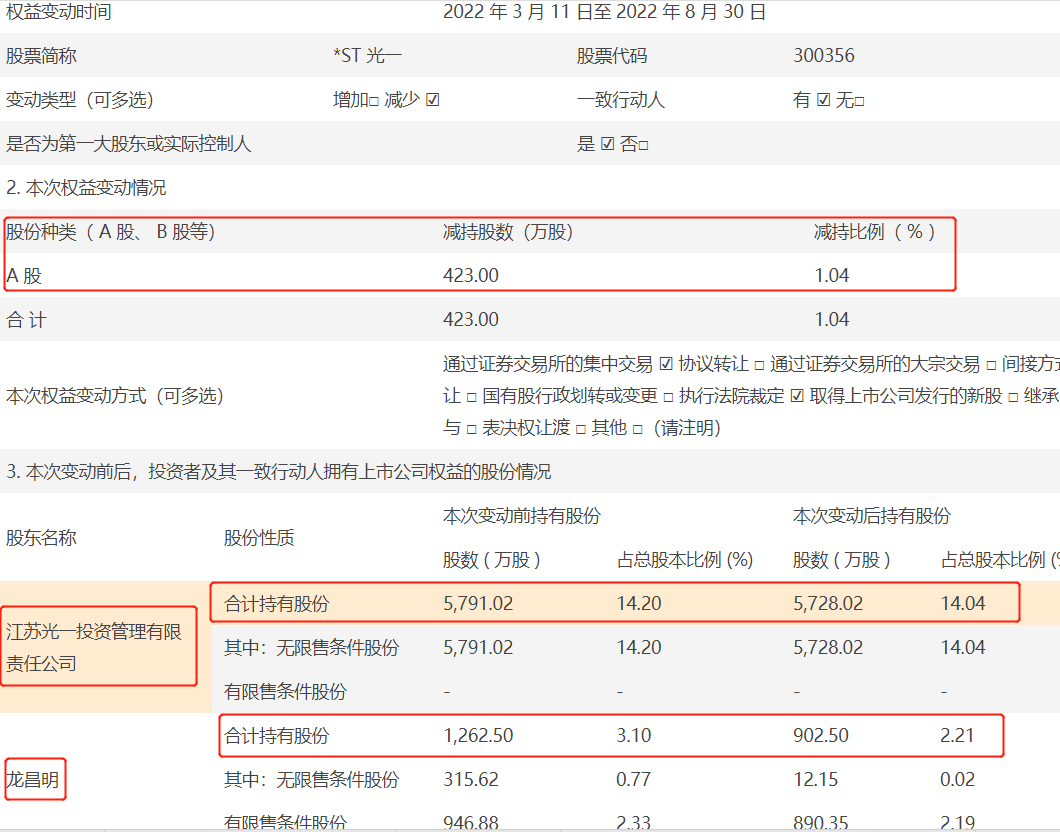Select the value 902.50

(x=821, y=735)
